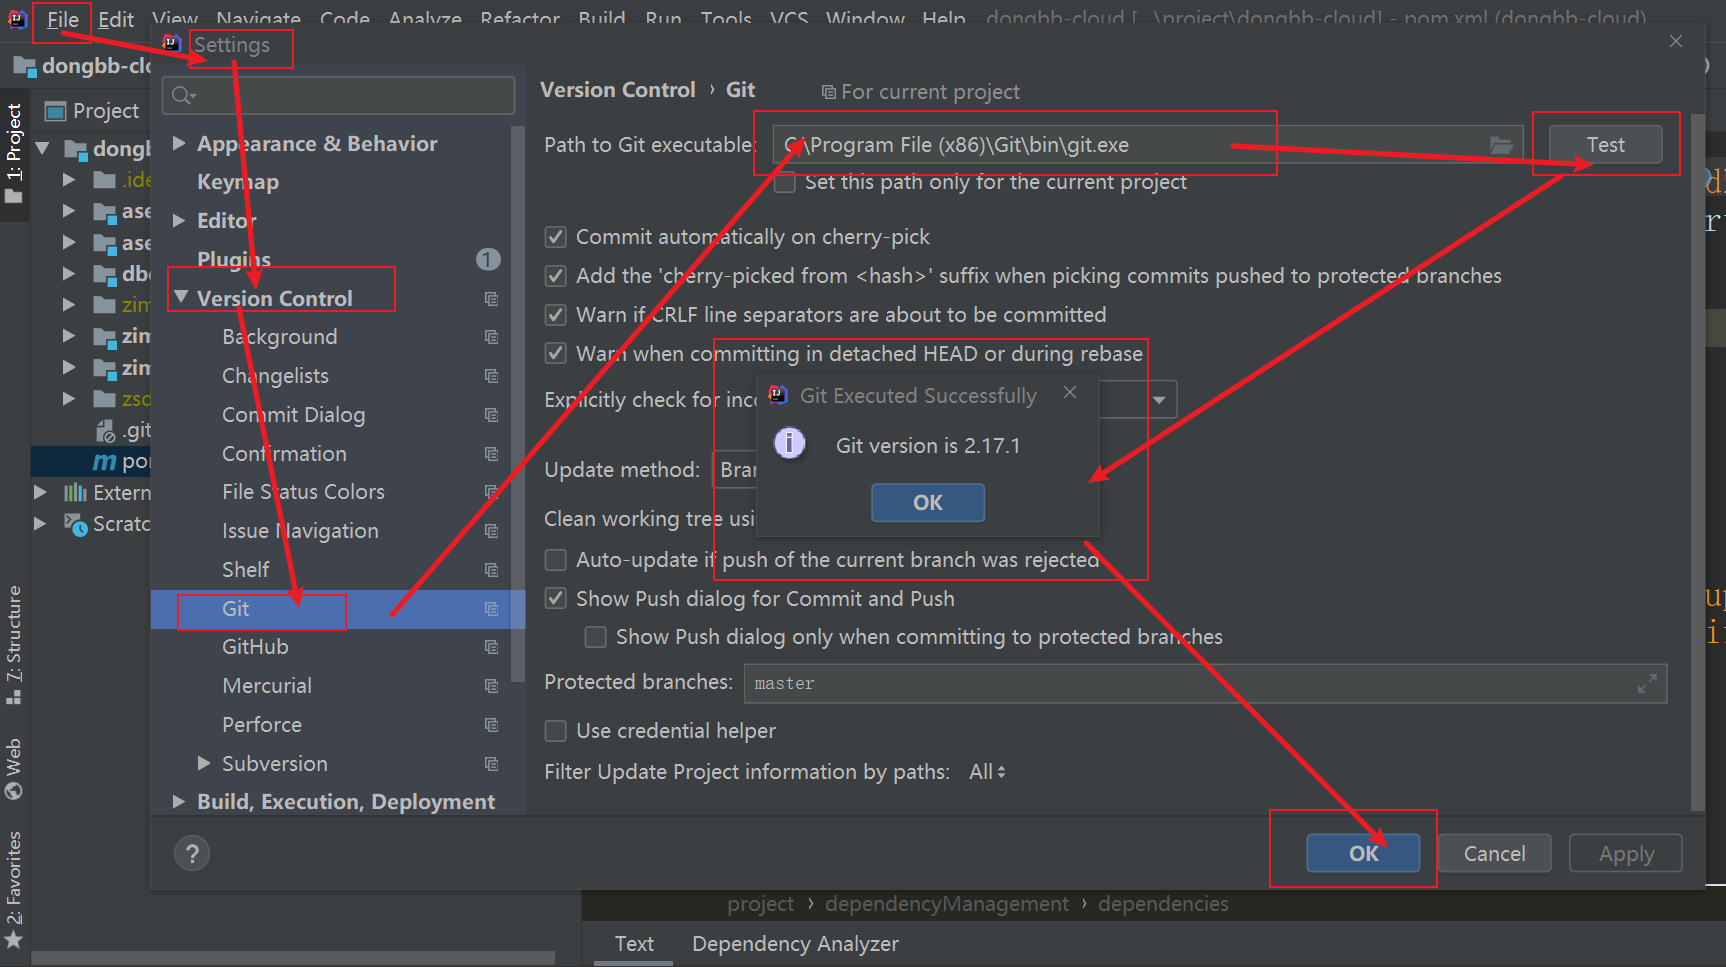Open Filter Update Project paths All selector
The height and width of the screenshot is (967, 1726).
click(x=987, y=772)
